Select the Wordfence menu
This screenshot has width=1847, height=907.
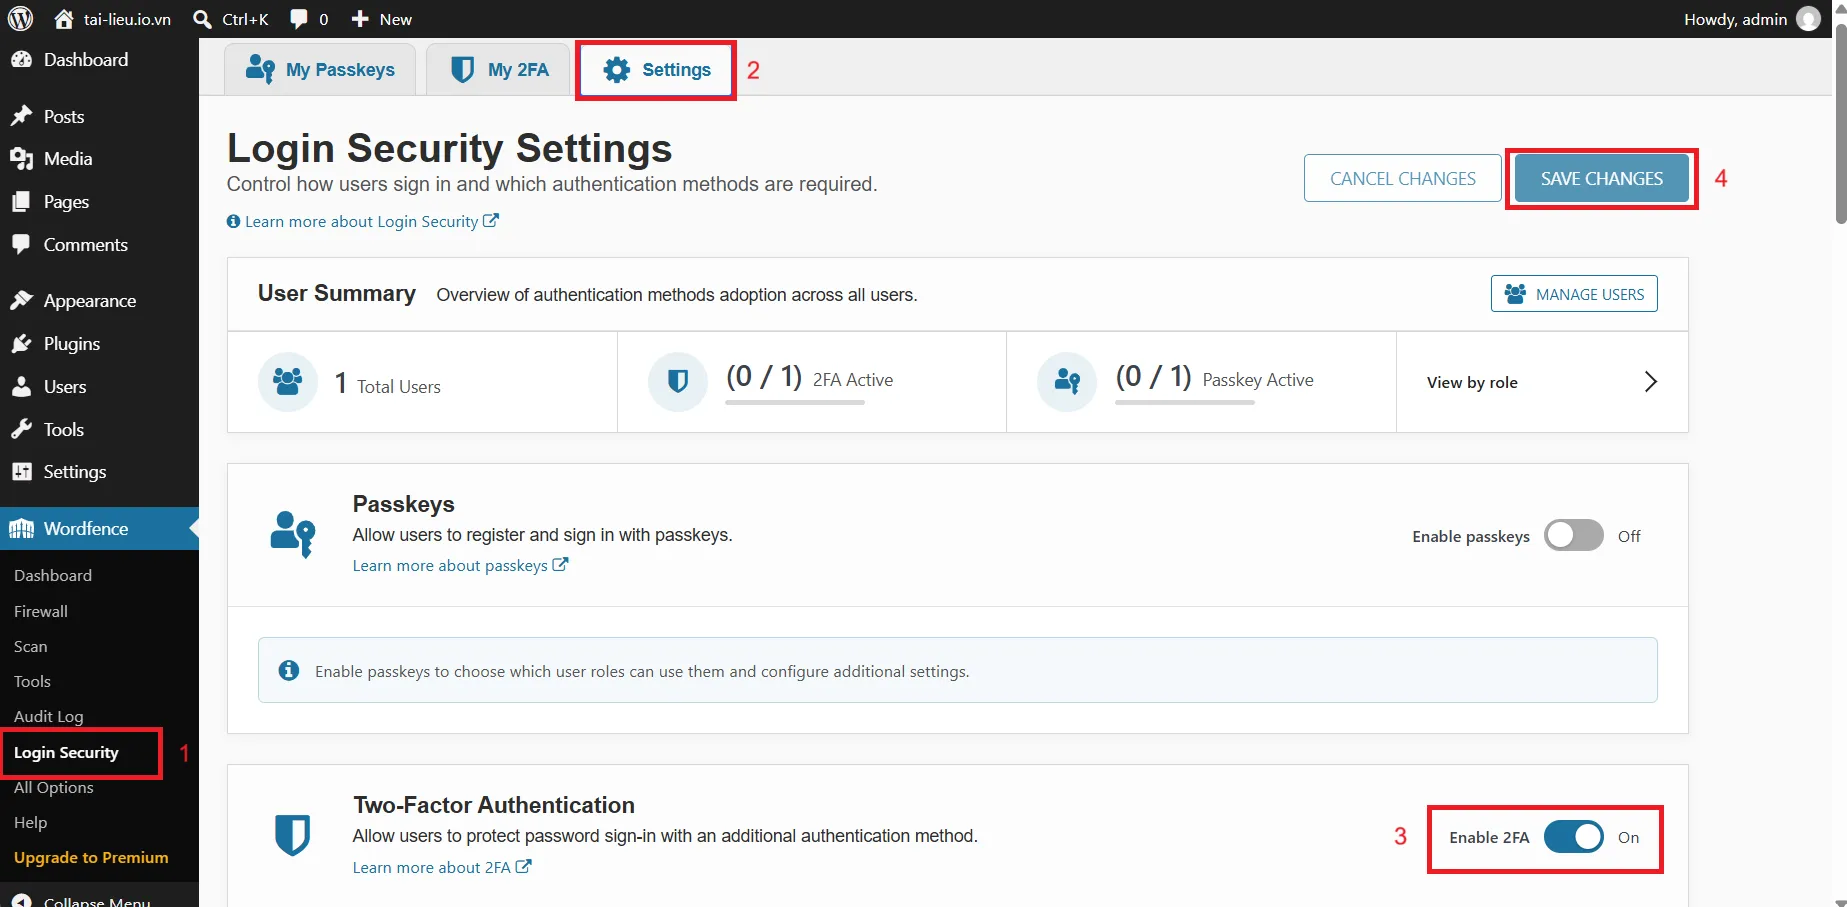click(99, 529)
